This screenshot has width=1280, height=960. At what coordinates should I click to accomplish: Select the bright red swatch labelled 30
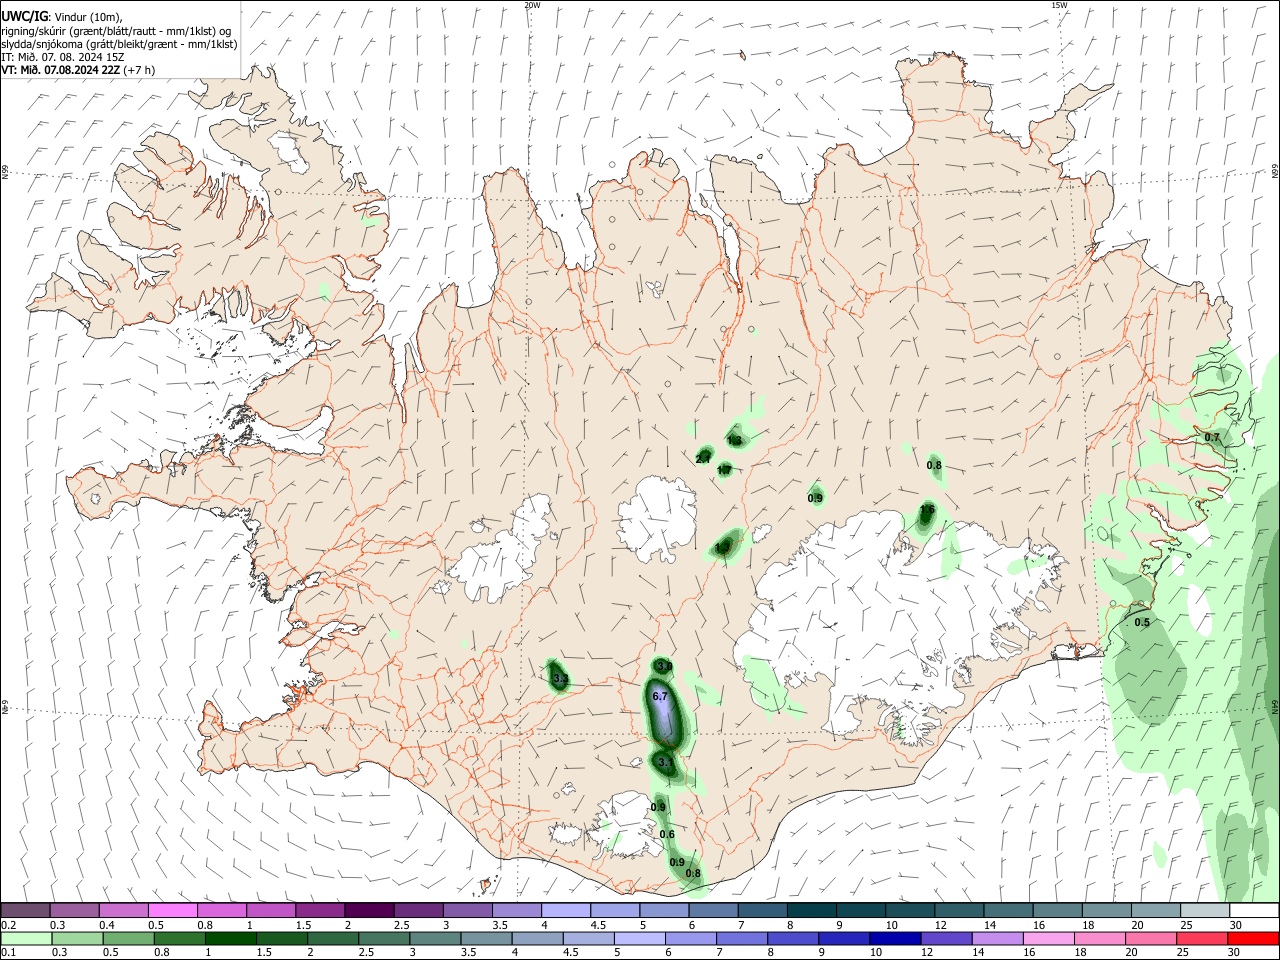1252,938
